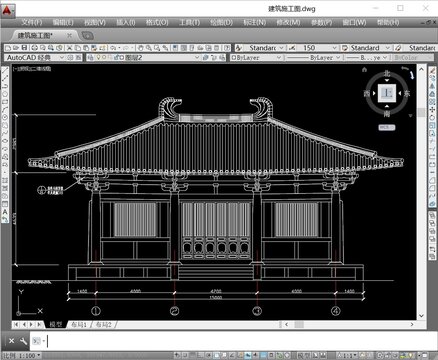Click the Undo arrow icon
438x360 pixels.
112,48
